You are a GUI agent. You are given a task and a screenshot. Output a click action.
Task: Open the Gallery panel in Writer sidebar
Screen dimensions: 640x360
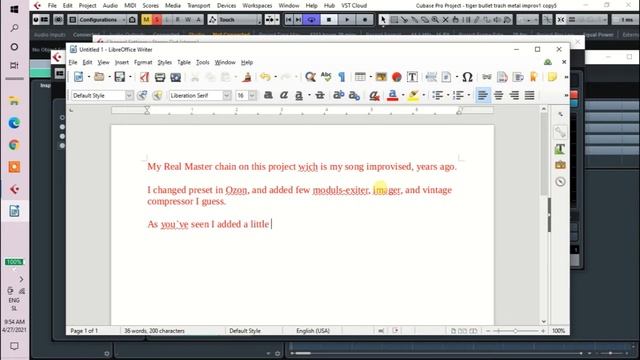[x=560, y=165]
